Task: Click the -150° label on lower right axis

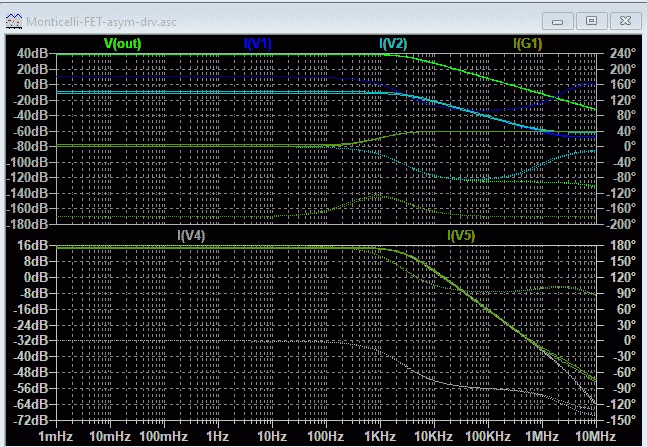Action: coord(620,421)
